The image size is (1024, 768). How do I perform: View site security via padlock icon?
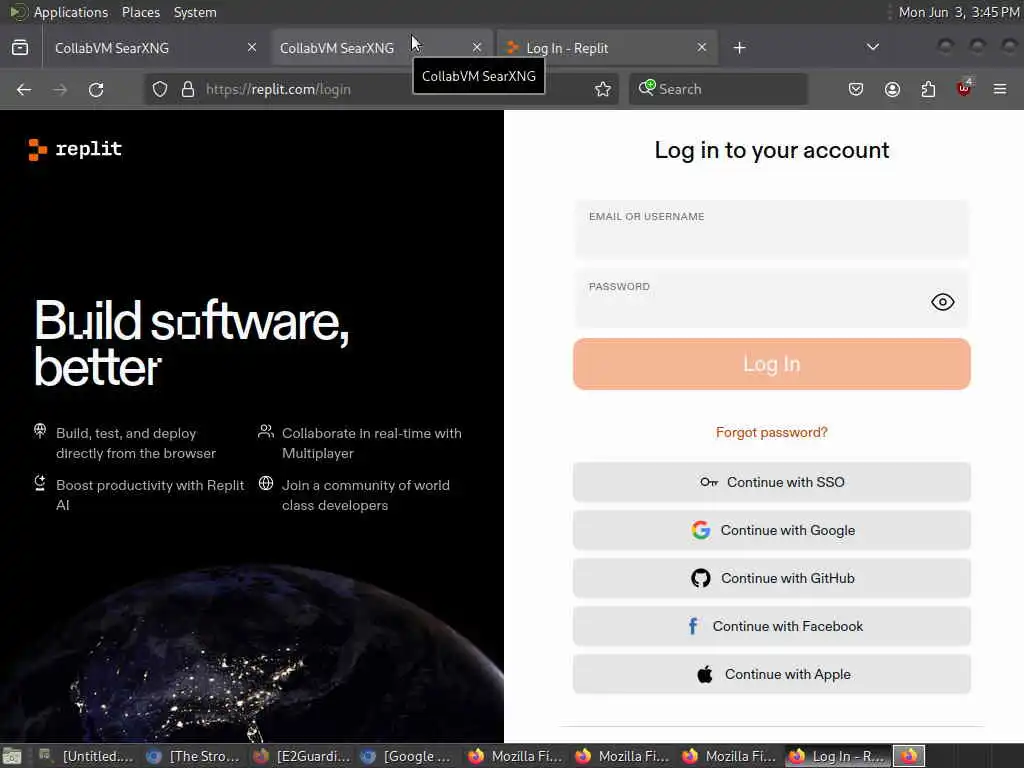(188, 89)
